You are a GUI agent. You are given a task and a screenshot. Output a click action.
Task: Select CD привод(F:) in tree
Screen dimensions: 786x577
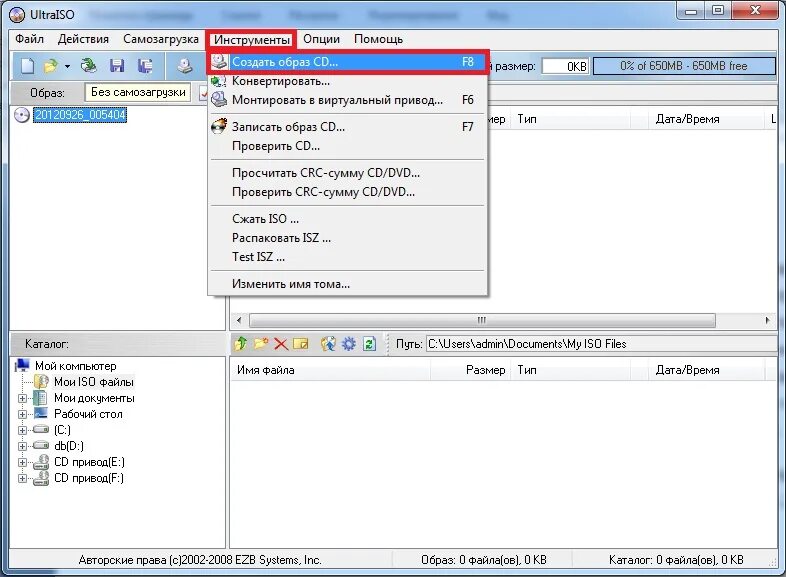89,478
